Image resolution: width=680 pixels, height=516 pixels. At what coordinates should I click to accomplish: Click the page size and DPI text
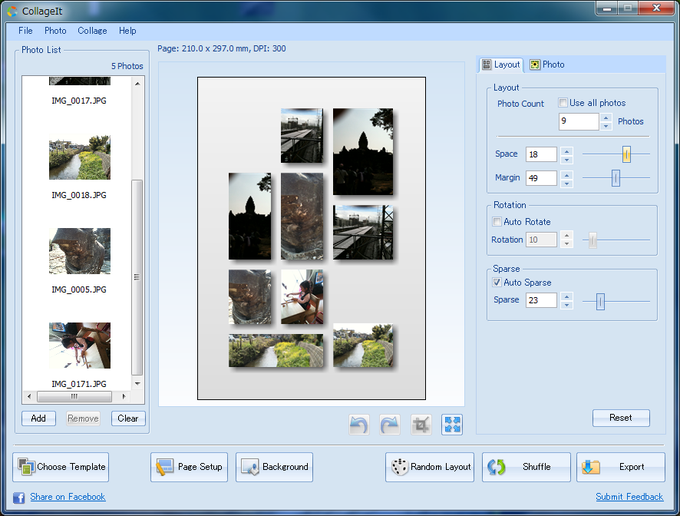pyautogui.click(x=222, y=49)
